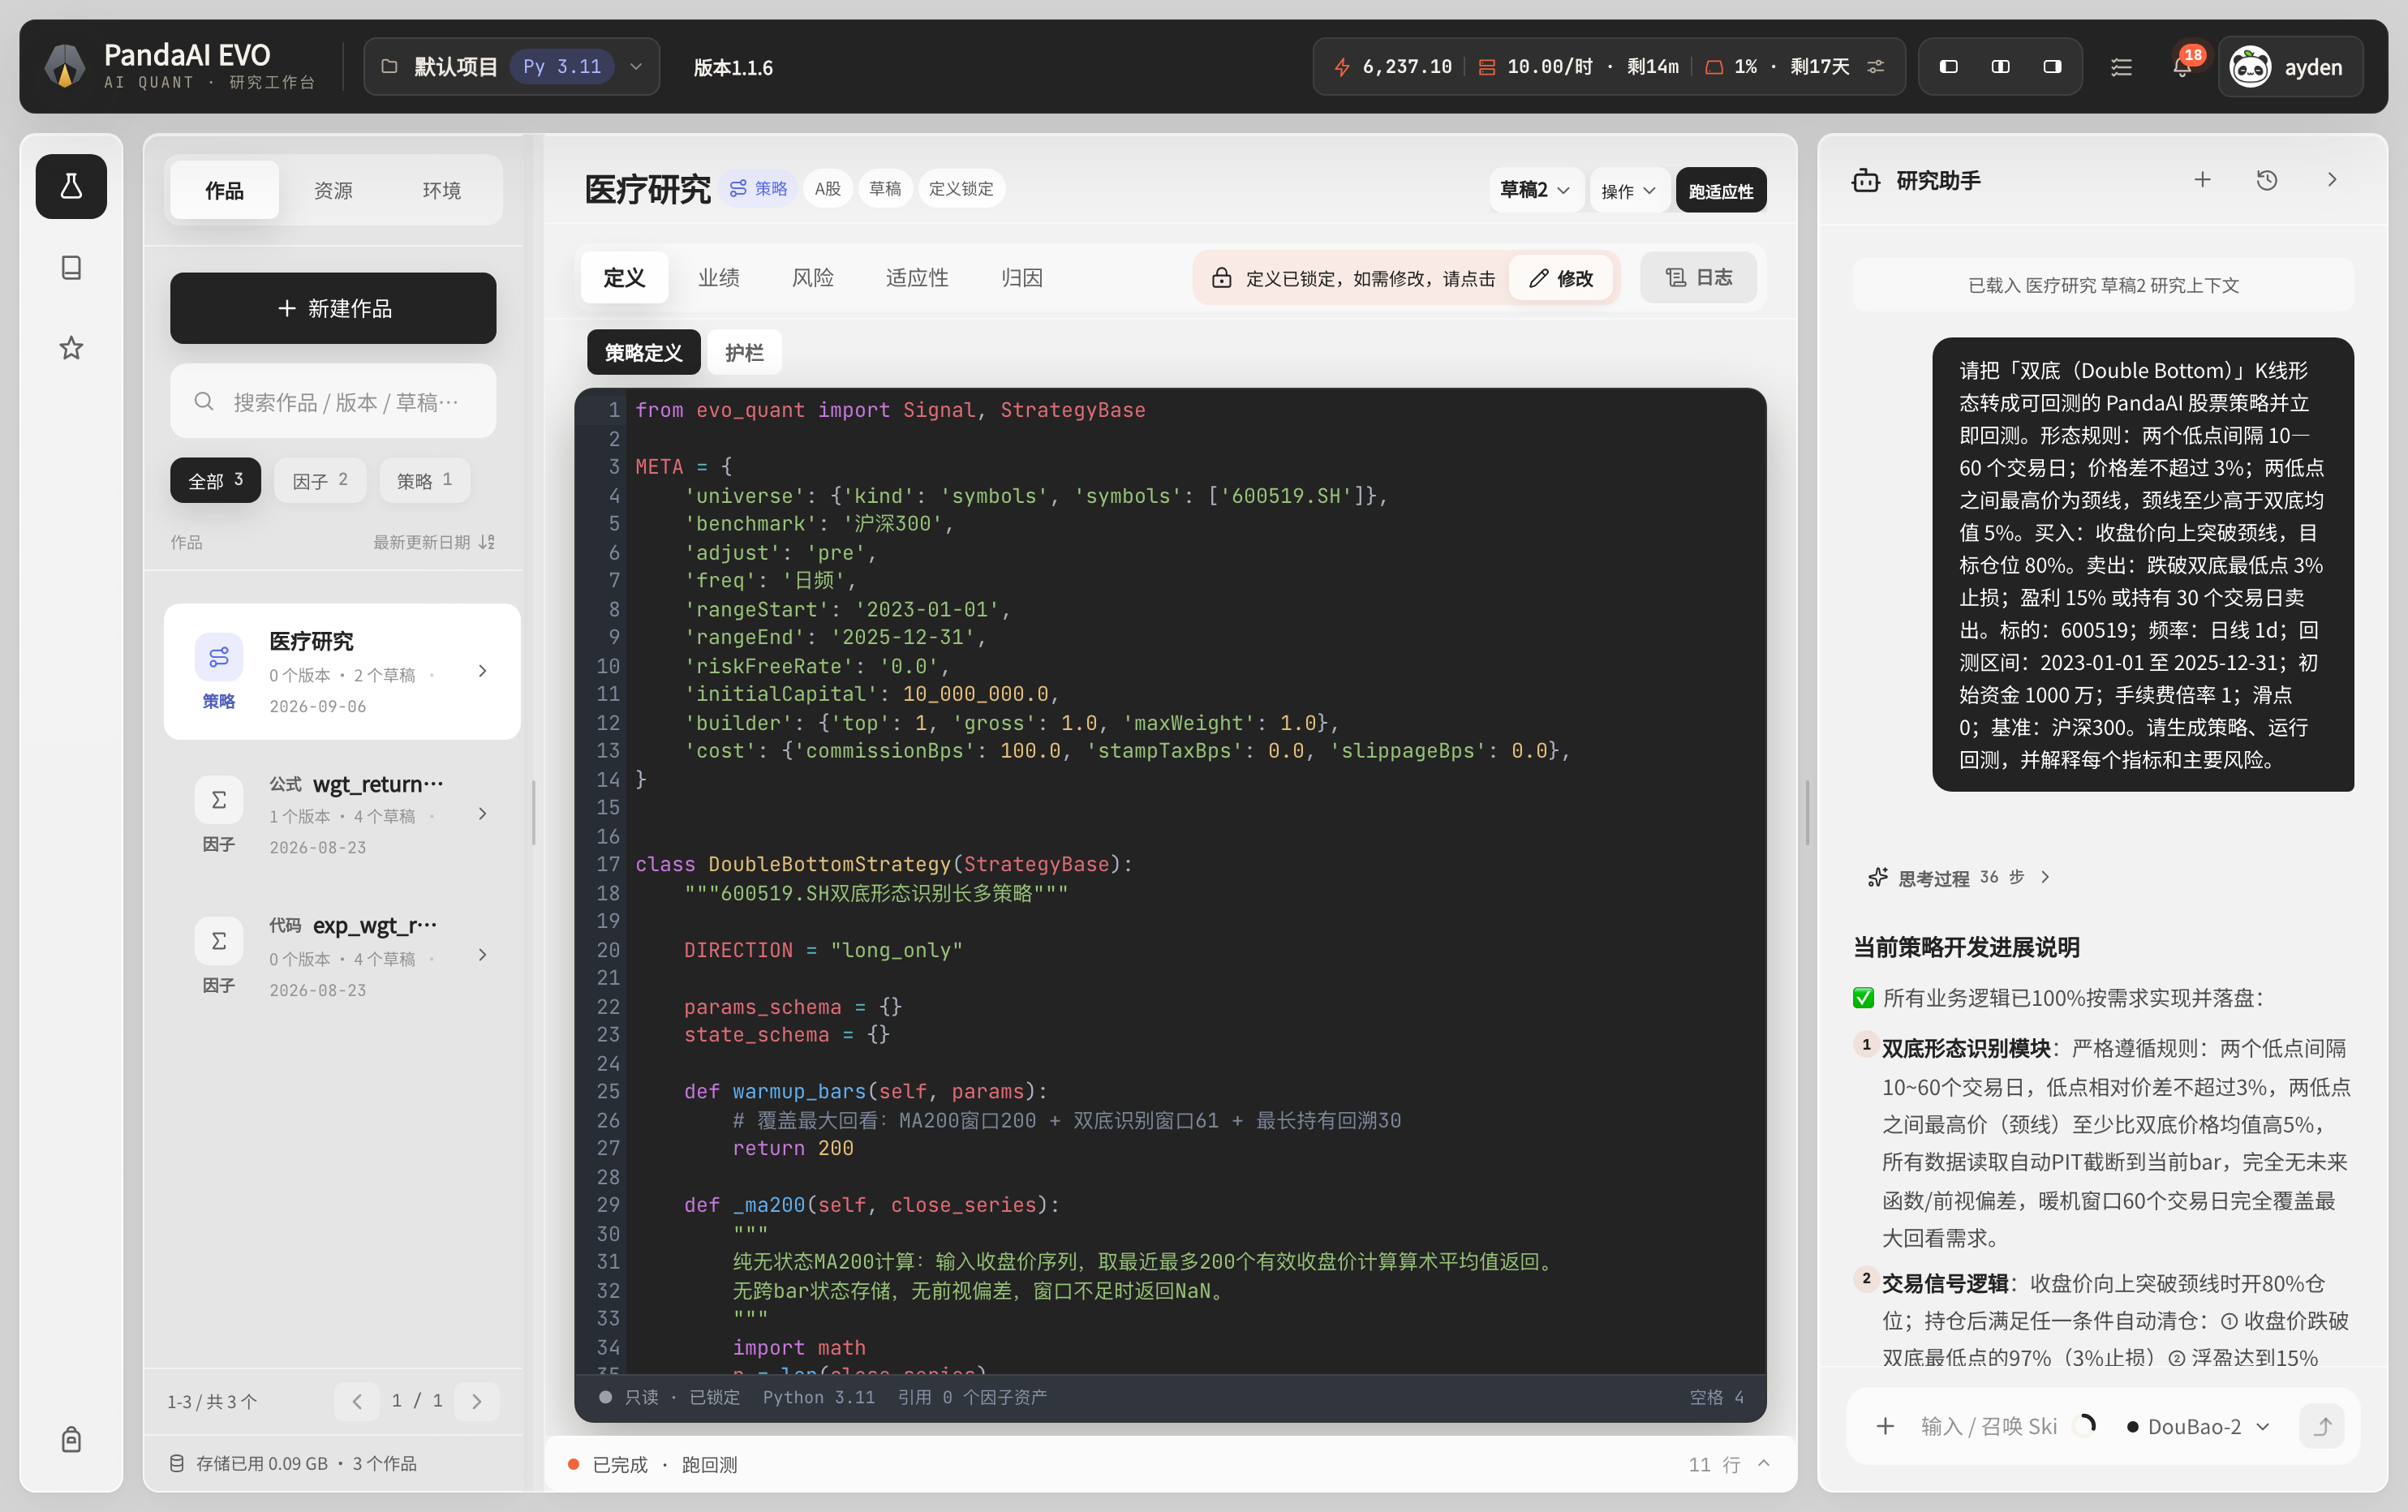2408x1512 pixels.
Task: Select the 策略定义 sub-tab
Action: click(644, 352)
